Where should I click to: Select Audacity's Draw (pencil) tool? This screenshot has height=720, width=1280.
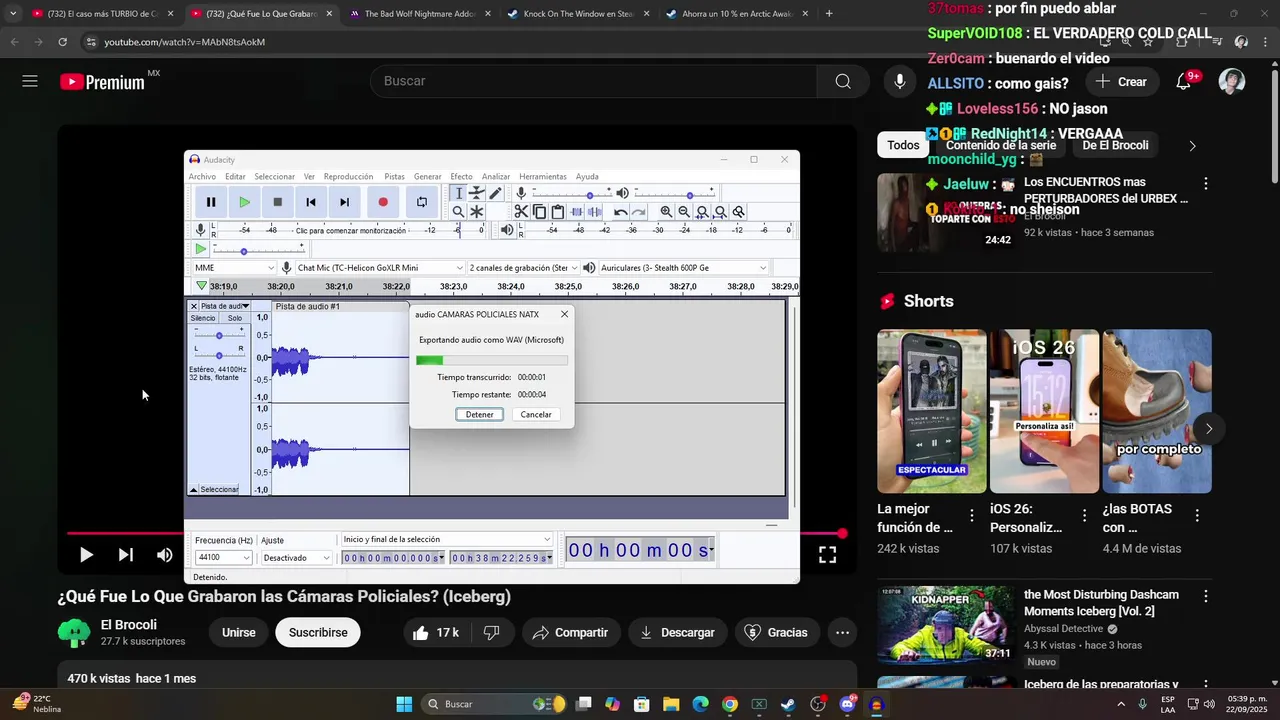495,193
